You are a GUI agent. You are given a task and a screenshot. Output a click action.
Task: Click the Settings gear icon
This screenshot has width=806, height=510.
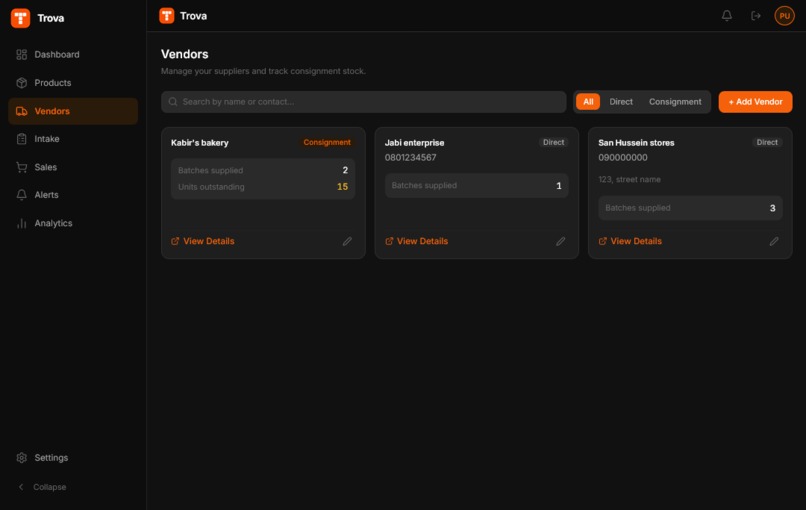point(22,458)
